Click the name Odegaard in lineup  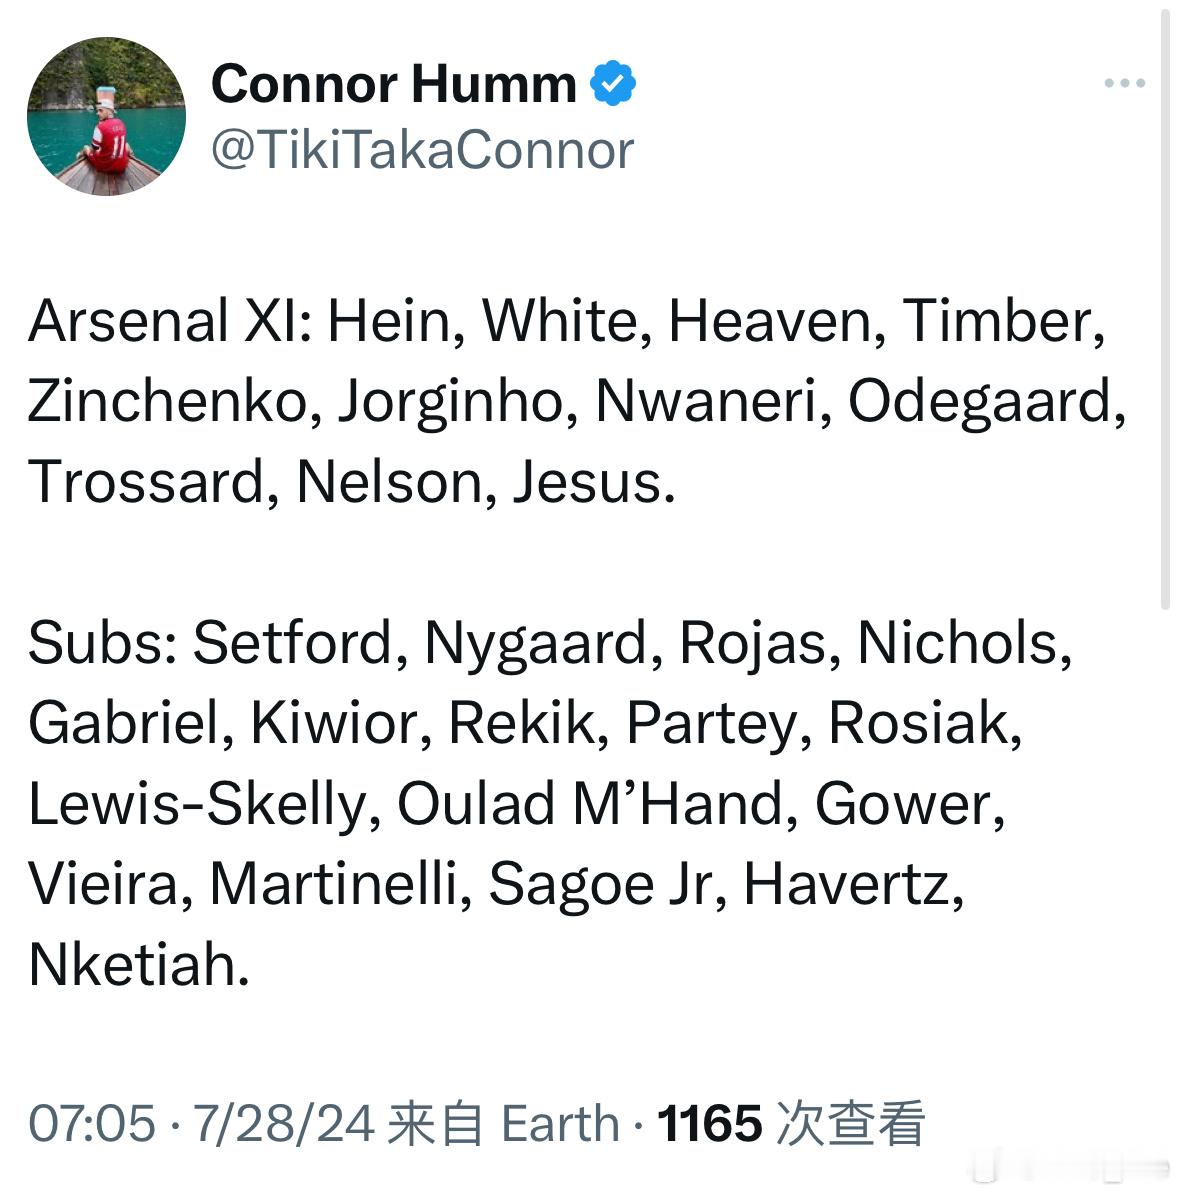[987, 402]
